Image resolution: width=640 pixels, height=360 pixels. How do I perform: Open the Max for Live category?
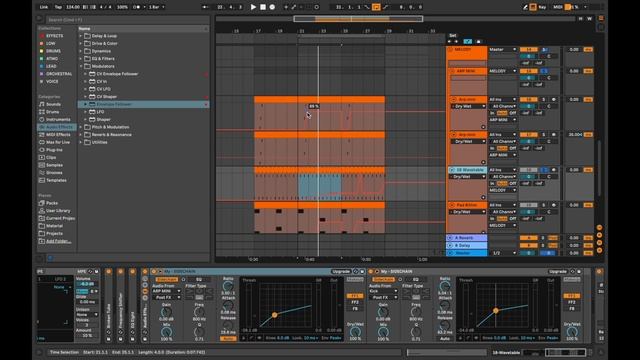[58, 142]
